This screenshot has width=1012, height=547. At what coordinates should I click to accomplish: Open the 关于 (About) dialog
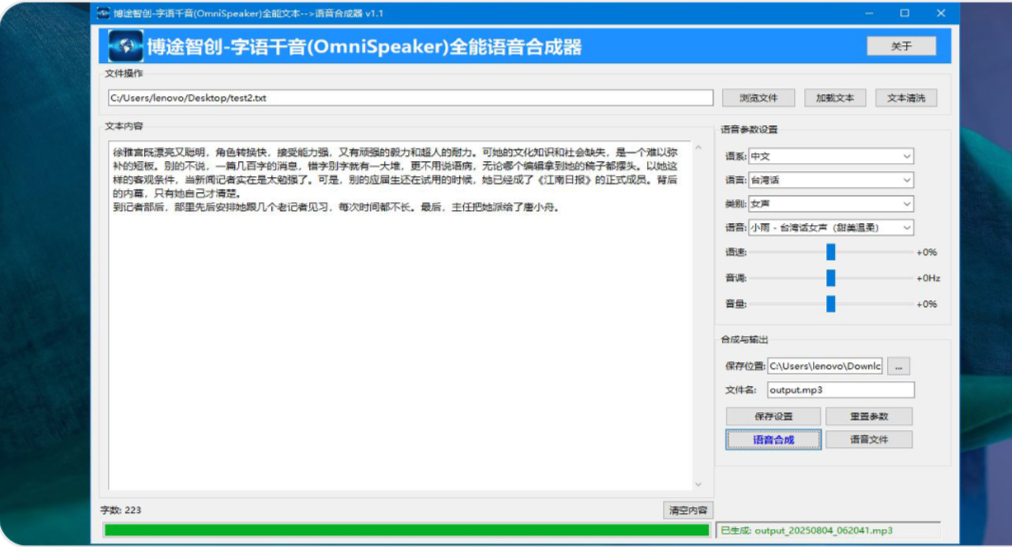click(x=901, y=46)
